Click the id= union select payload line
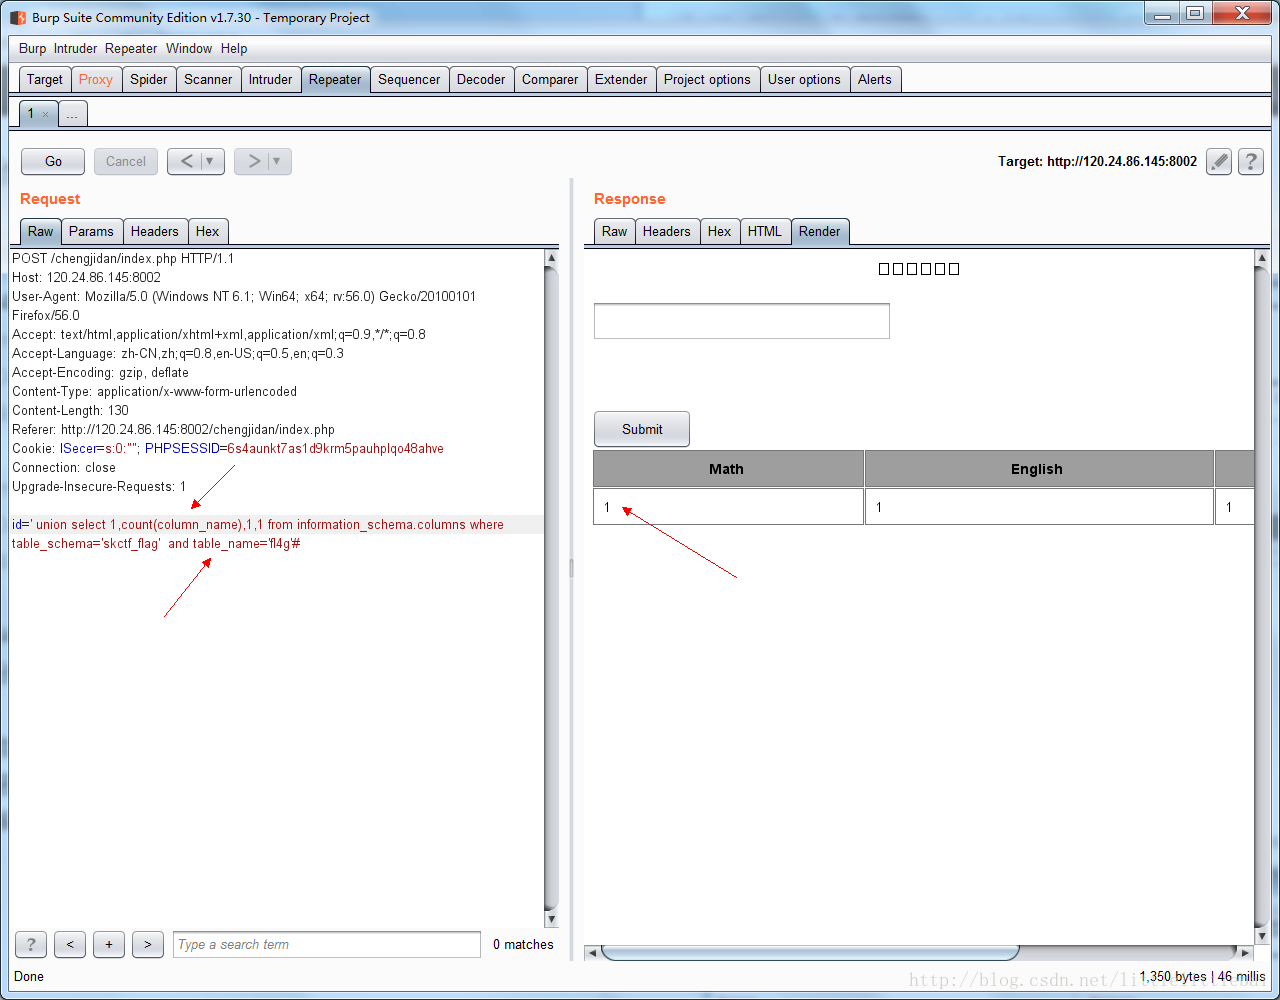Viewport: 1280px width, 1000px height. [258, 524]
